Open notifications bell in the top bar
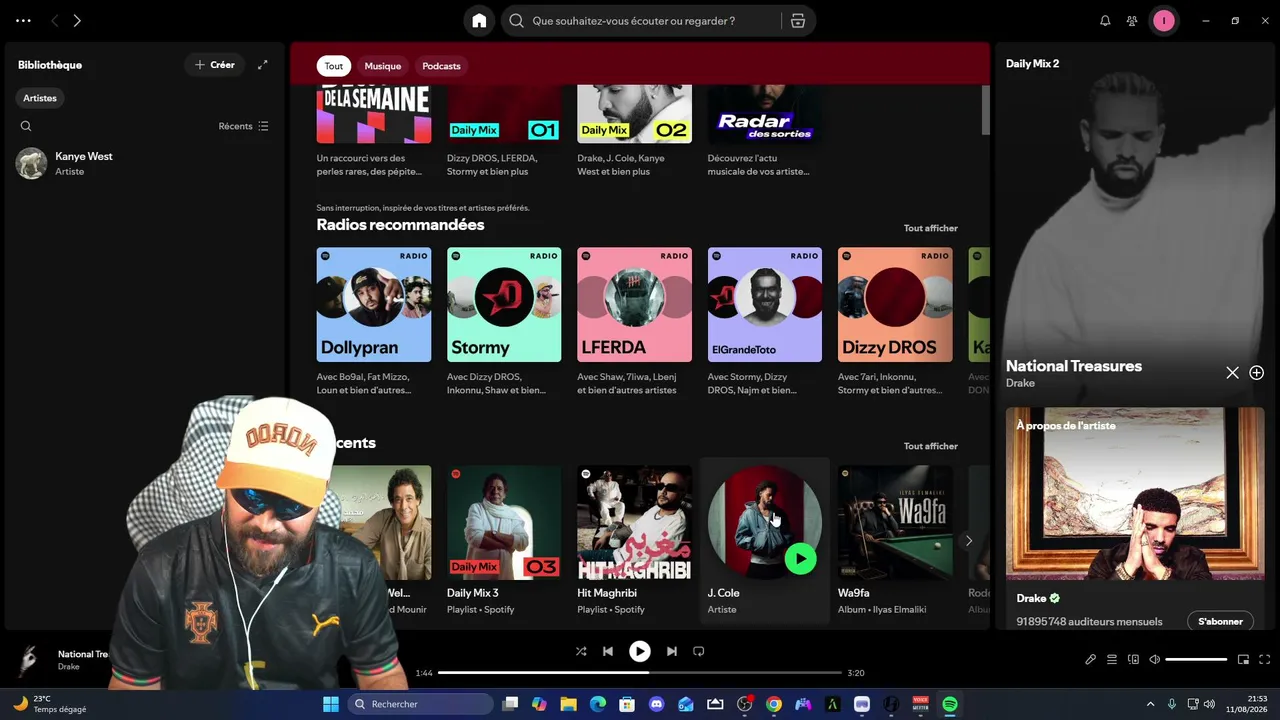1280x720 pixels. click(1105, 21)
